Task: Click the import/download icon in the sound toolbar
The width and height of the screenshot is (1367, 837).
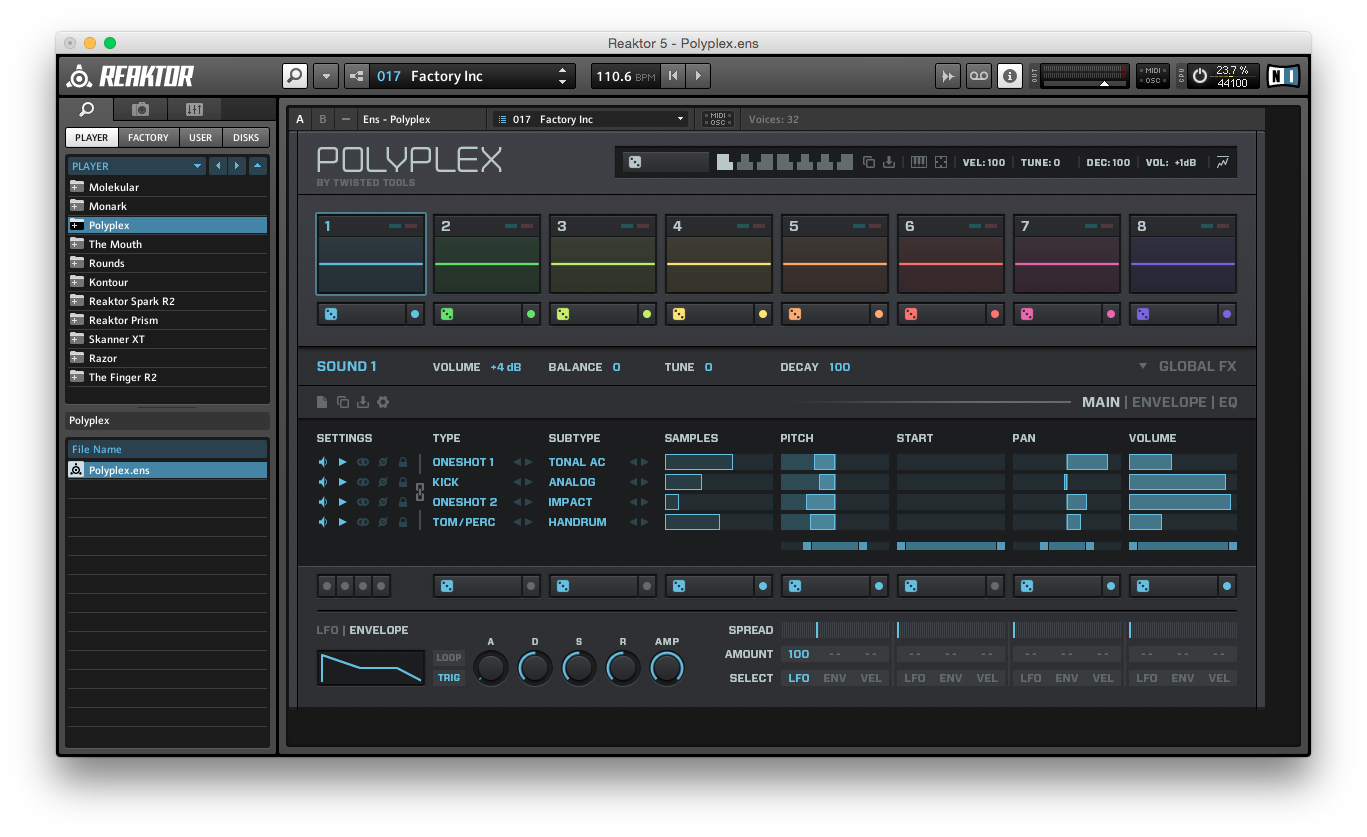Action: coord(363,402)
